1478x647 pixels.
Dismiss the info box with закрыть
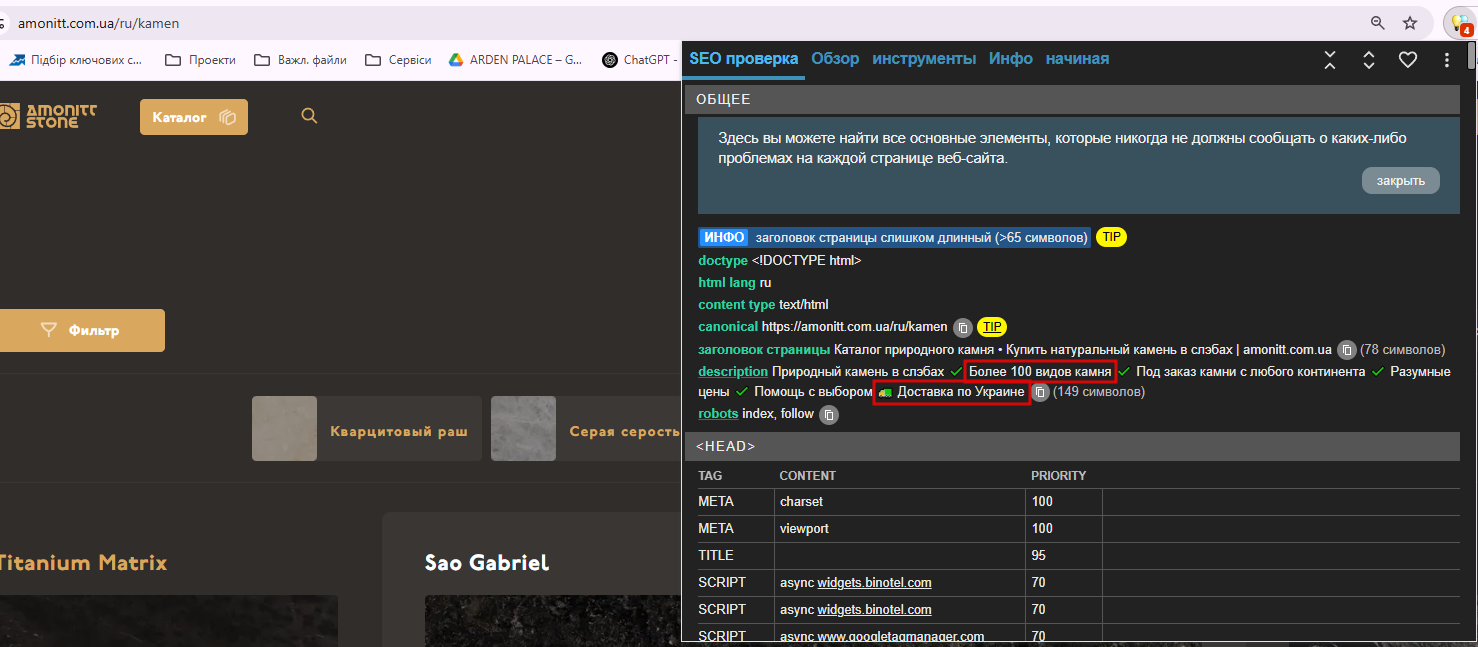click(1400, 181)
